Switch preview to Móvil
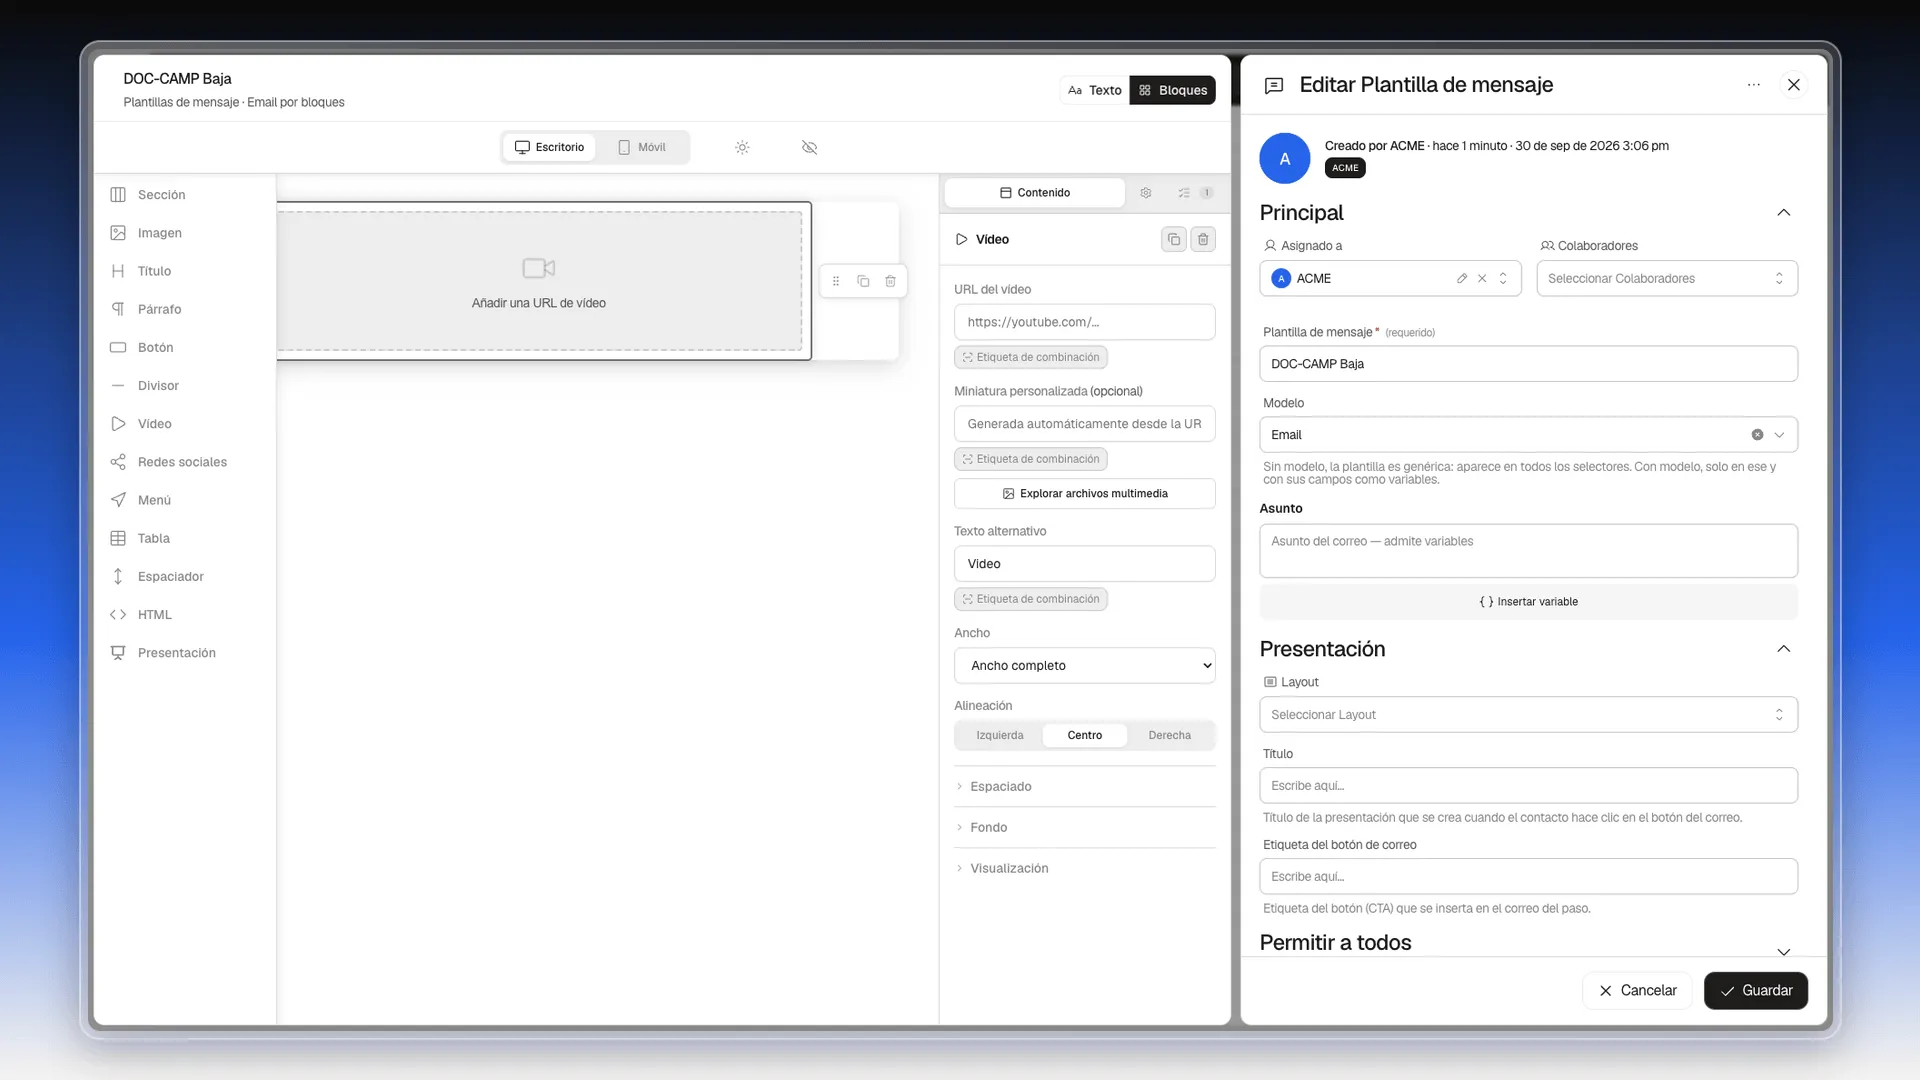 point(642,147)
